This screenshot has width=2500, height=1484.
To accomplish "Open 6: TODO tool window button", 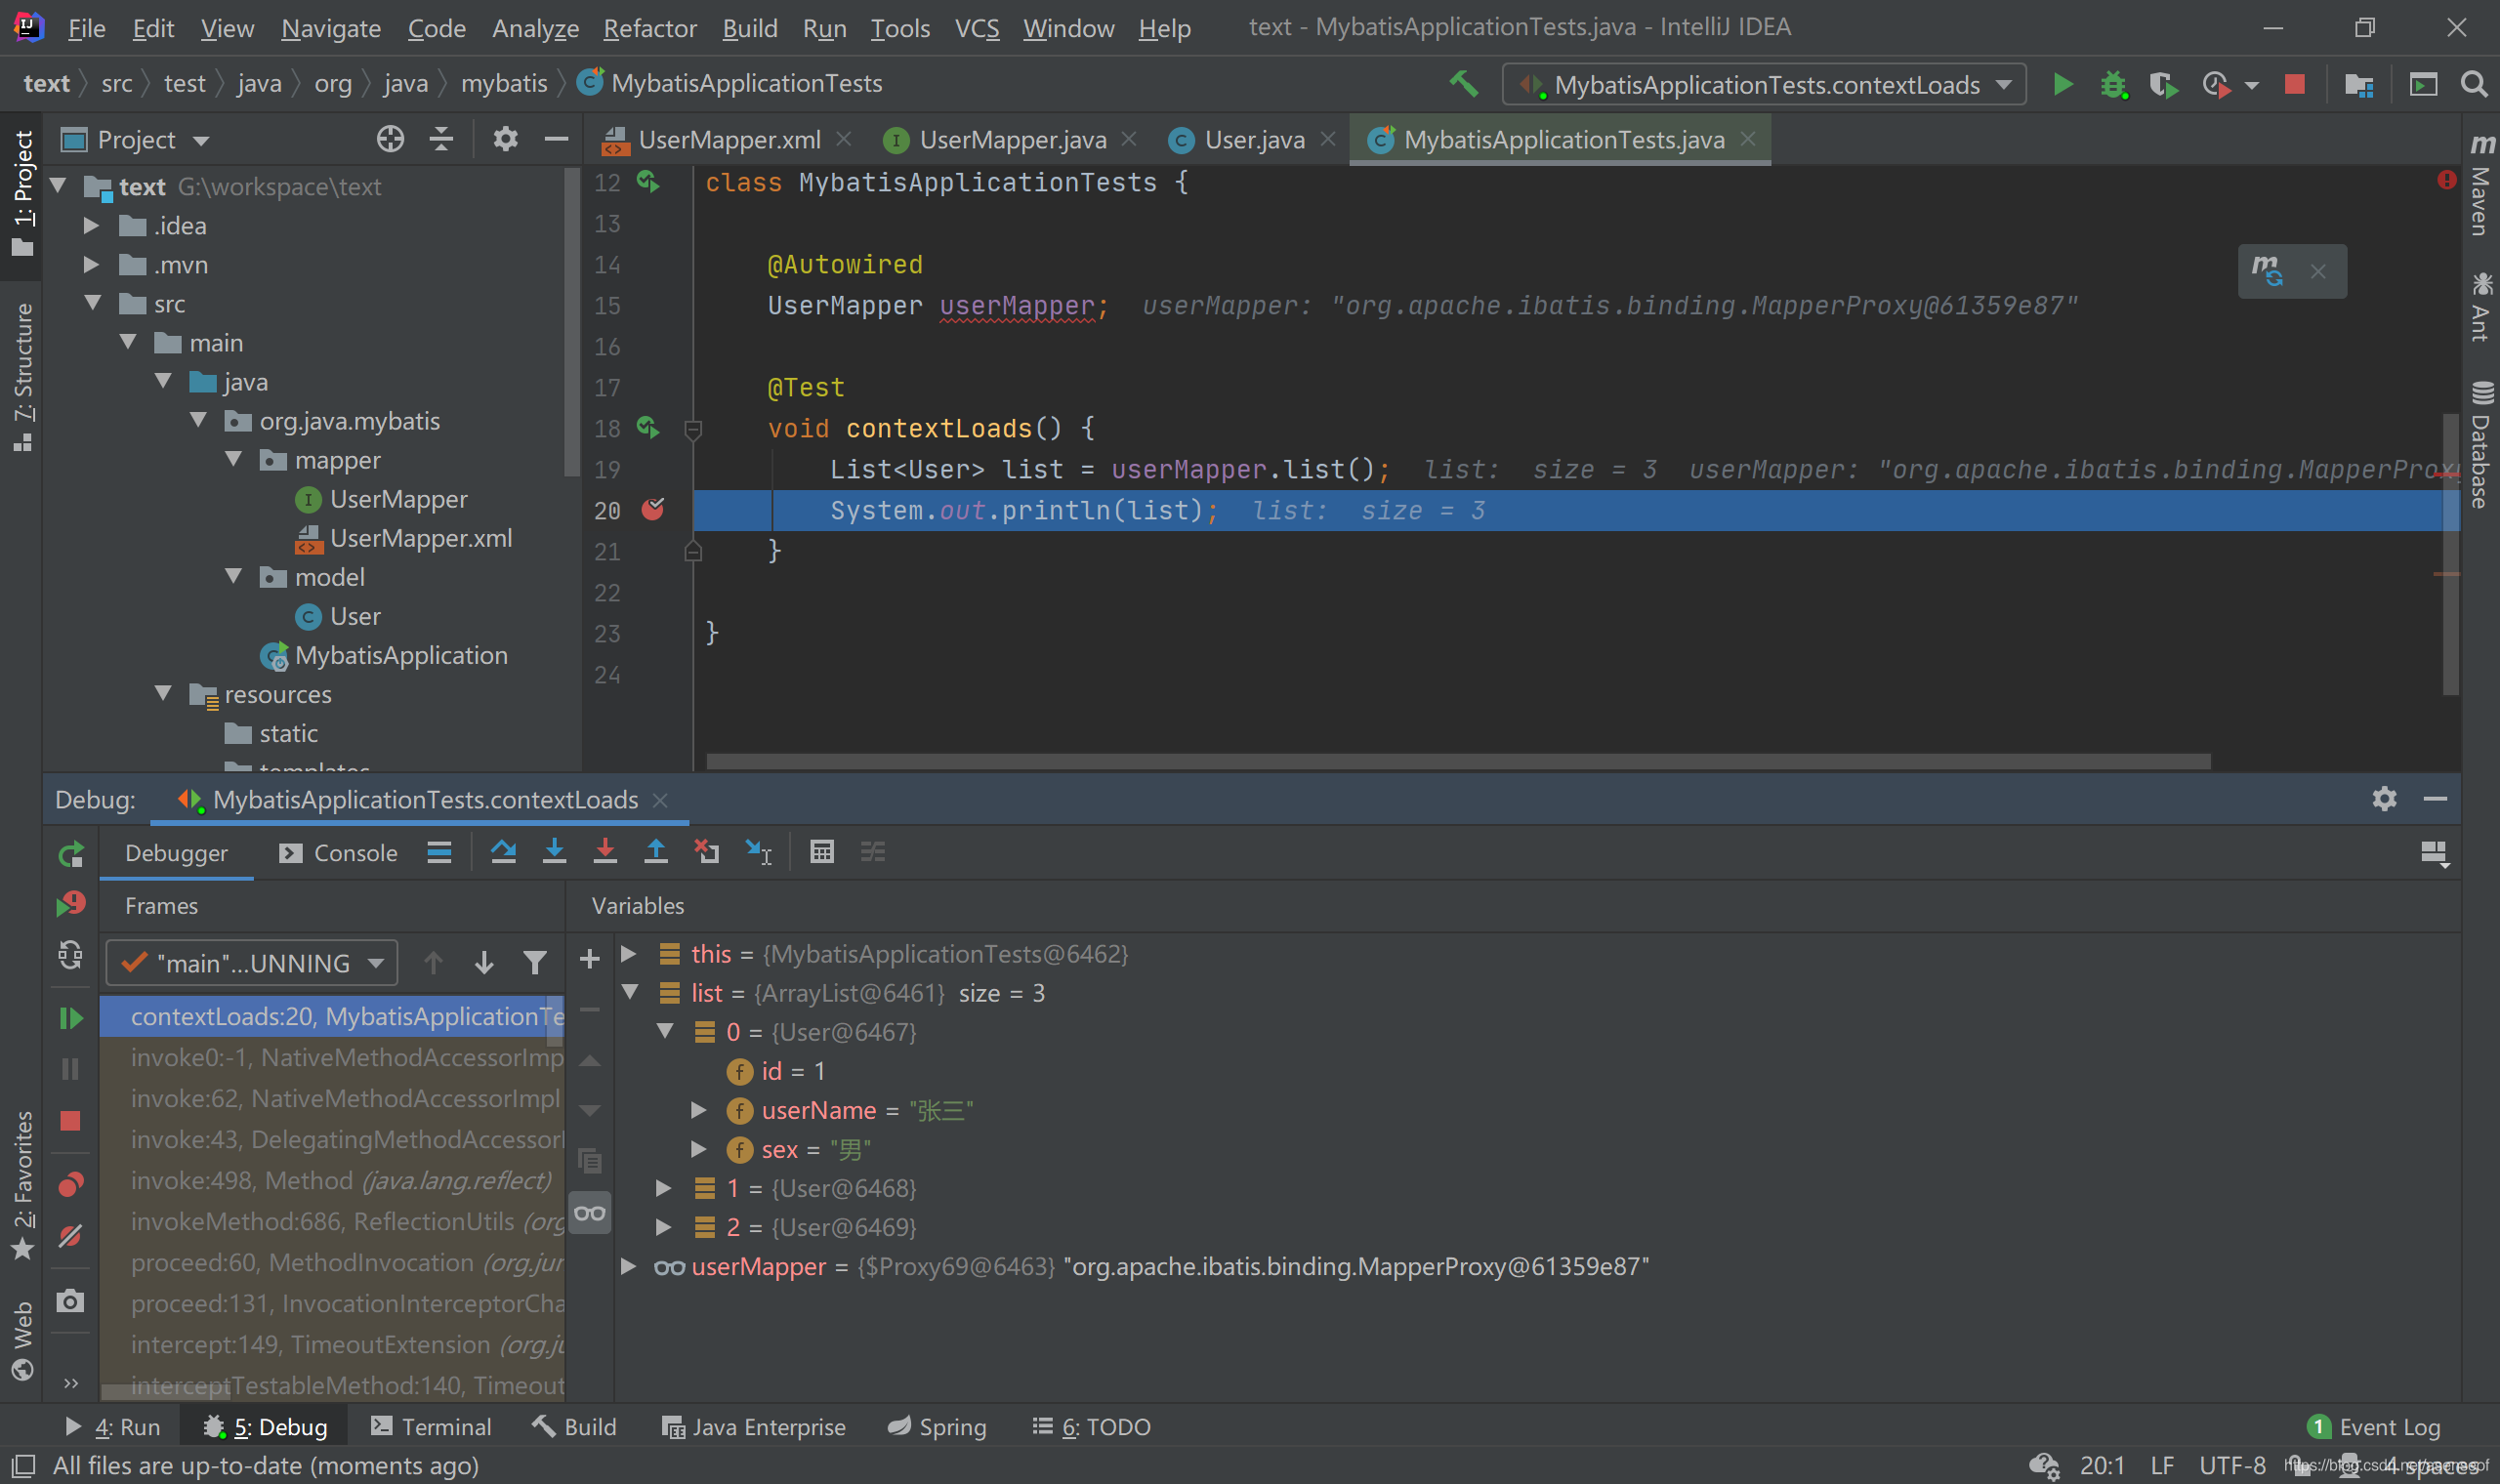I will pyautogui.click(x=1091, y=1427).
